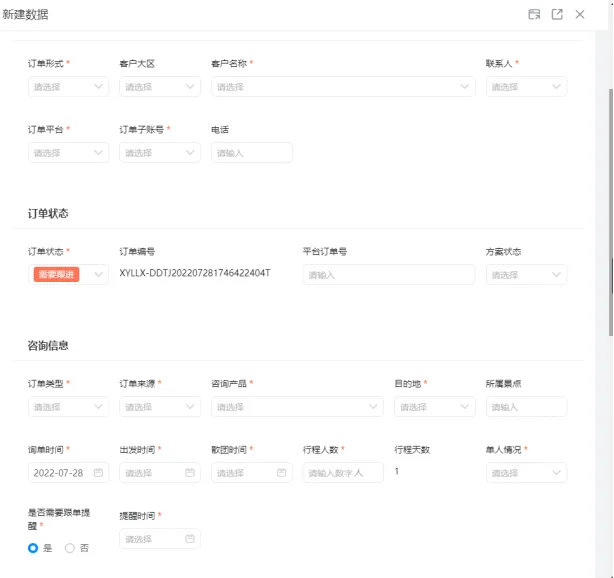Click the 询单时间 calendar icon
The height and width of the screenshot is (578, 614).
pyautogui.click(x=98, y=473)
